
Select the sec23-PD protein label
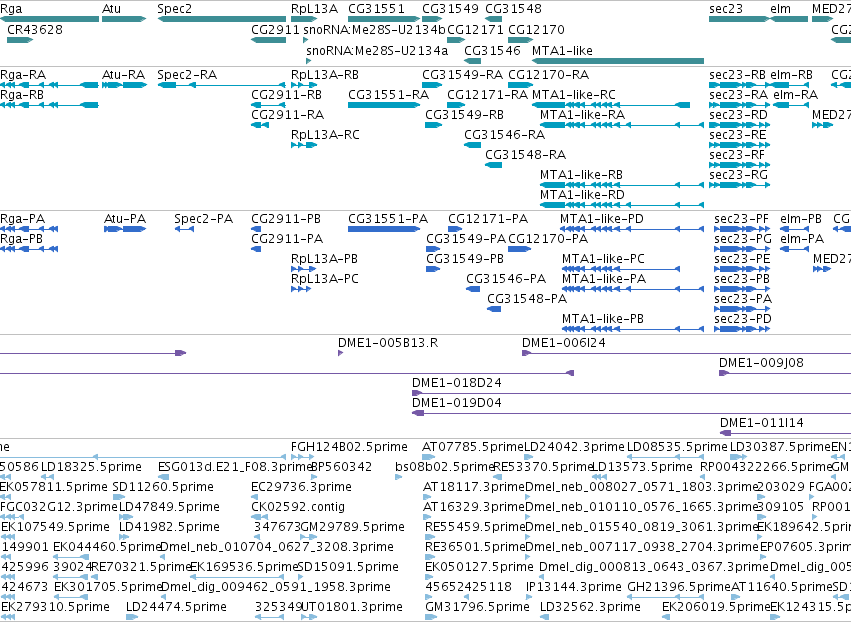coord(743,319)
